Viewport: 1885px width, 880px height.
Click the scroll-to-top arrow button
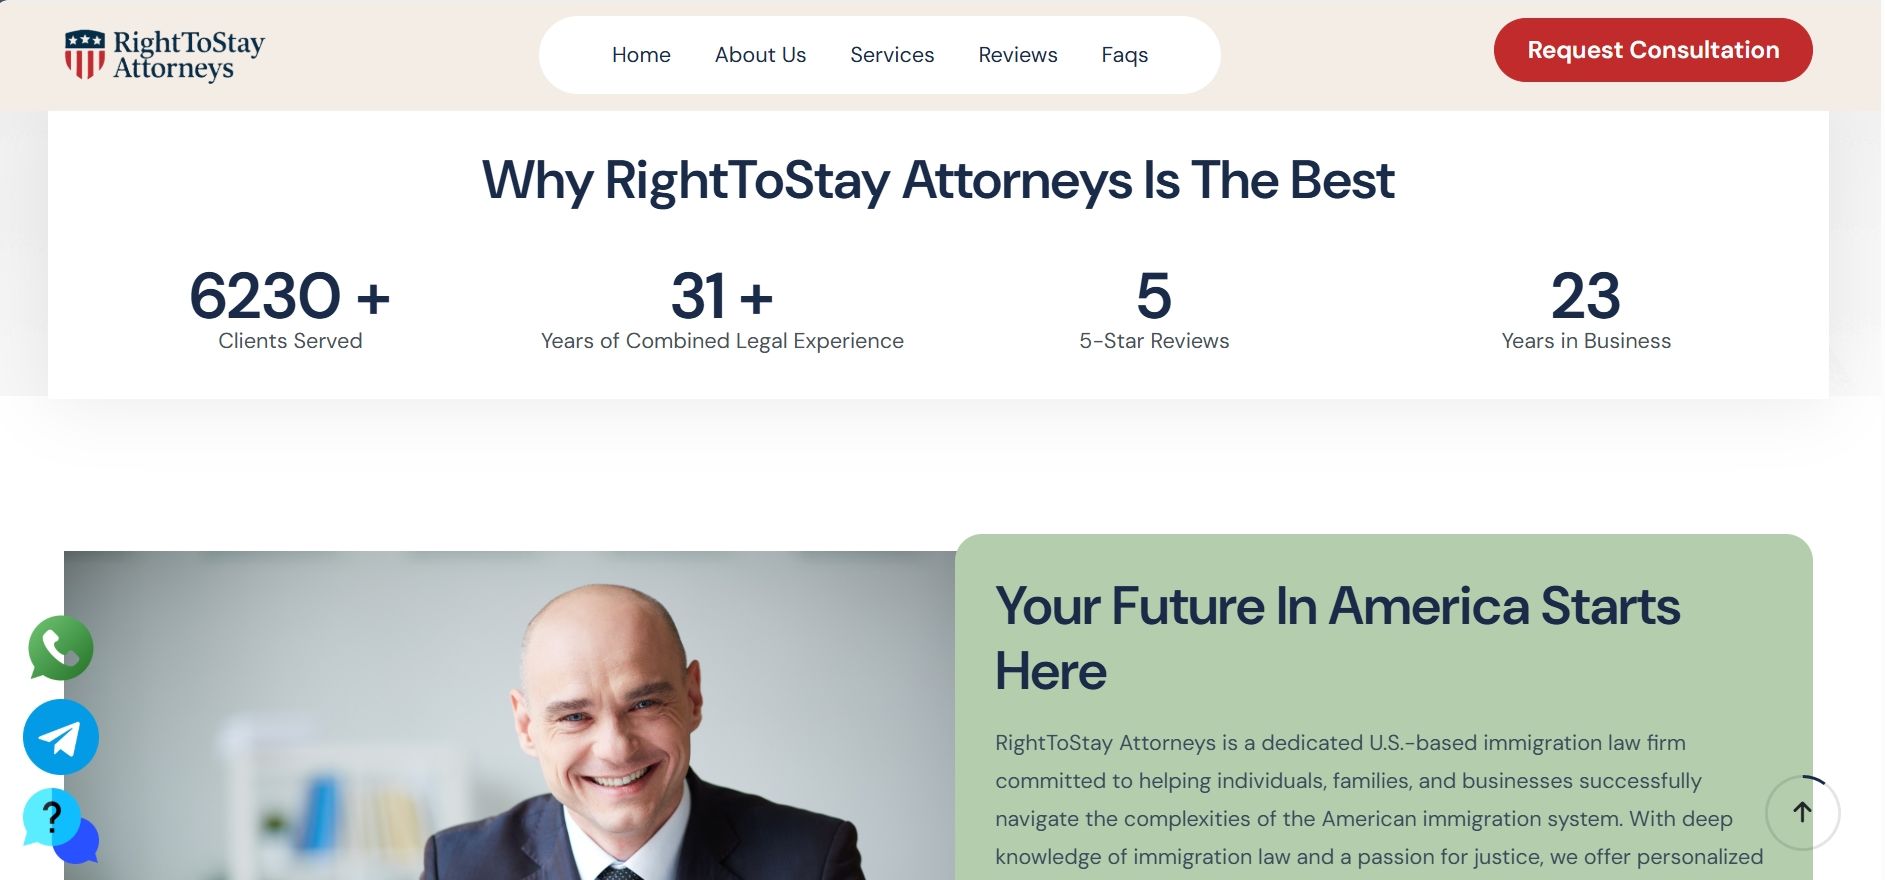(x=1802, y=813)
